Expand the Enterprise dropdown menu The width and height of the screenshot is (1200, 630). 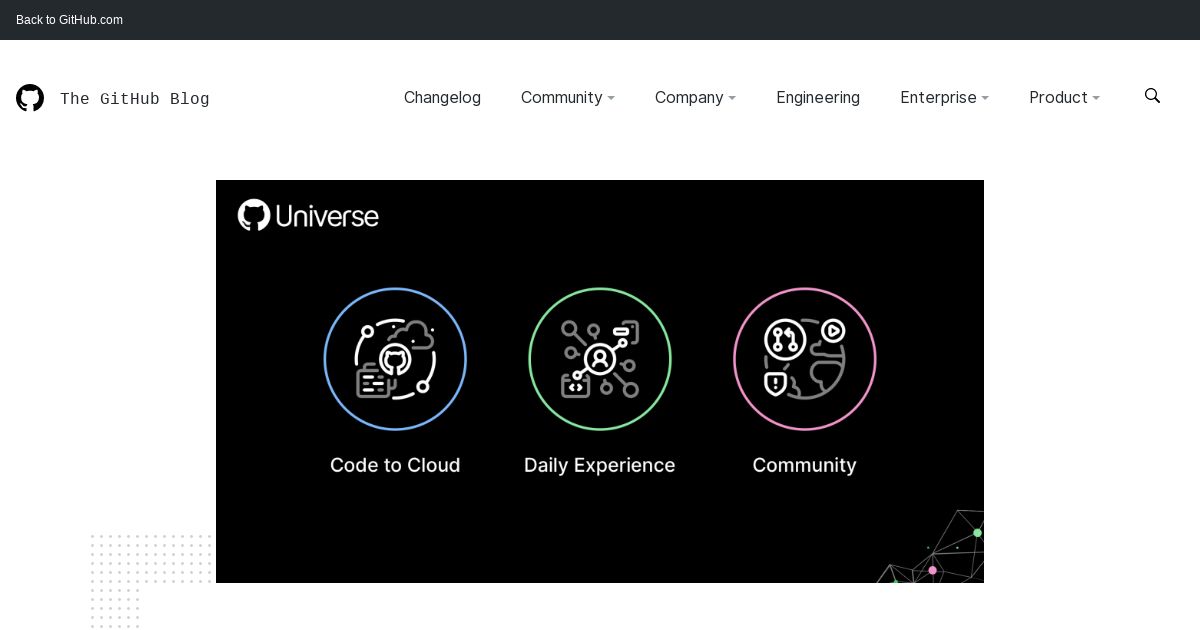click(x=944, y=97)
